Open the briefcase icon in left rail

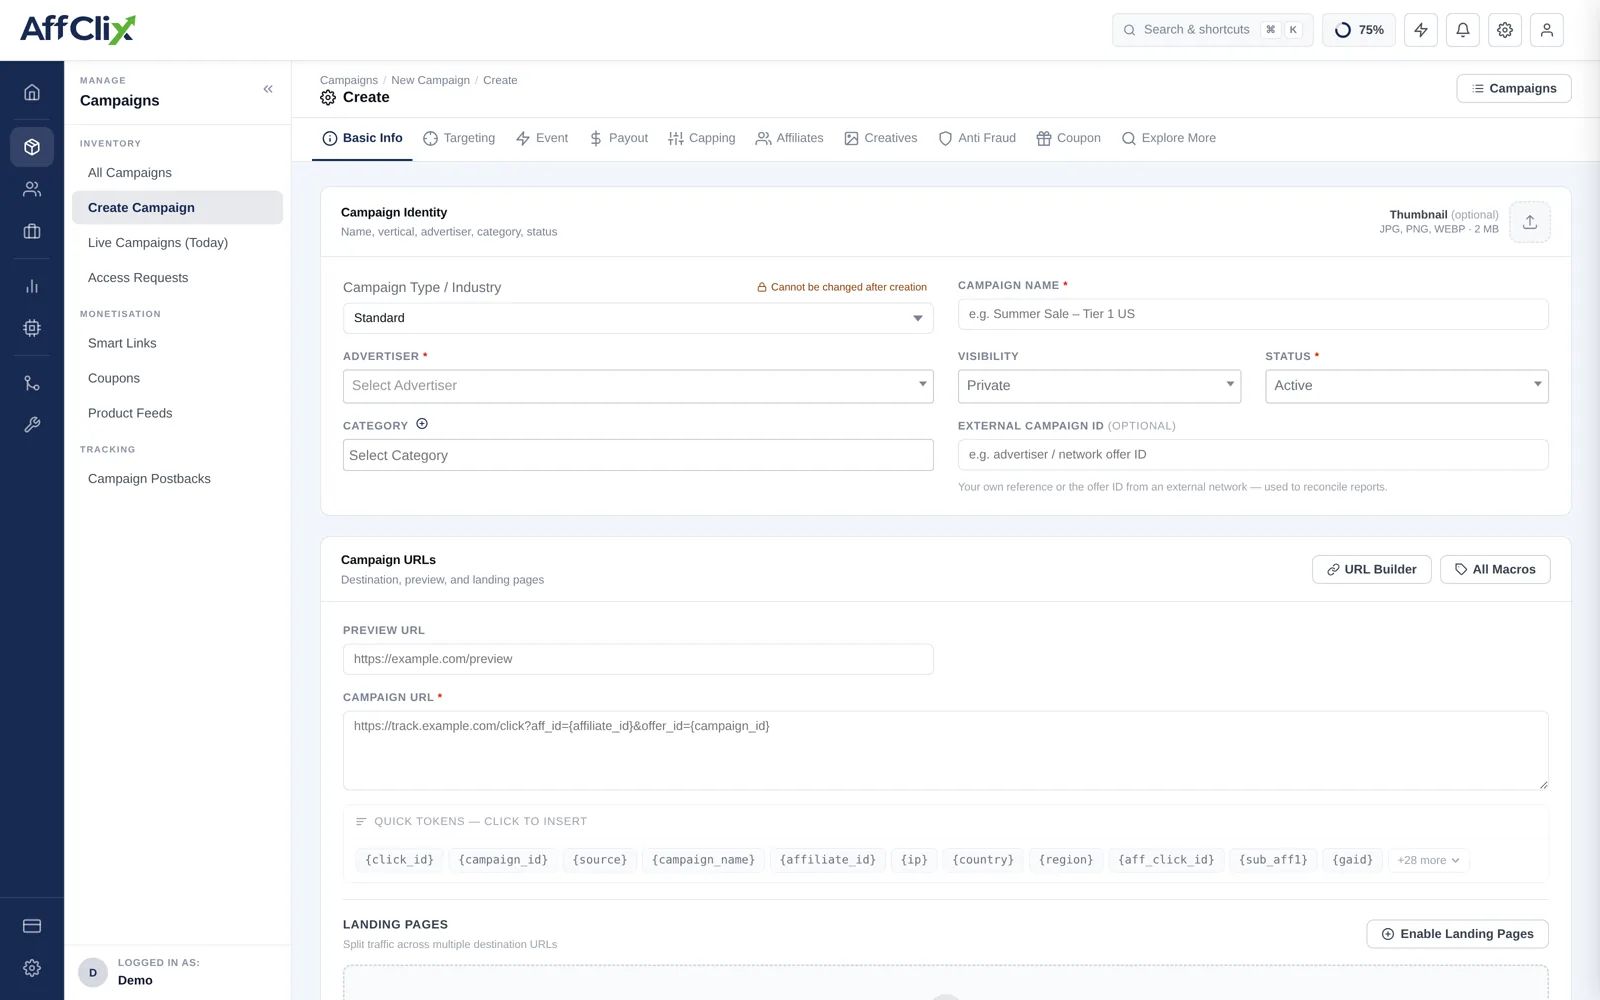coord(32,231)
